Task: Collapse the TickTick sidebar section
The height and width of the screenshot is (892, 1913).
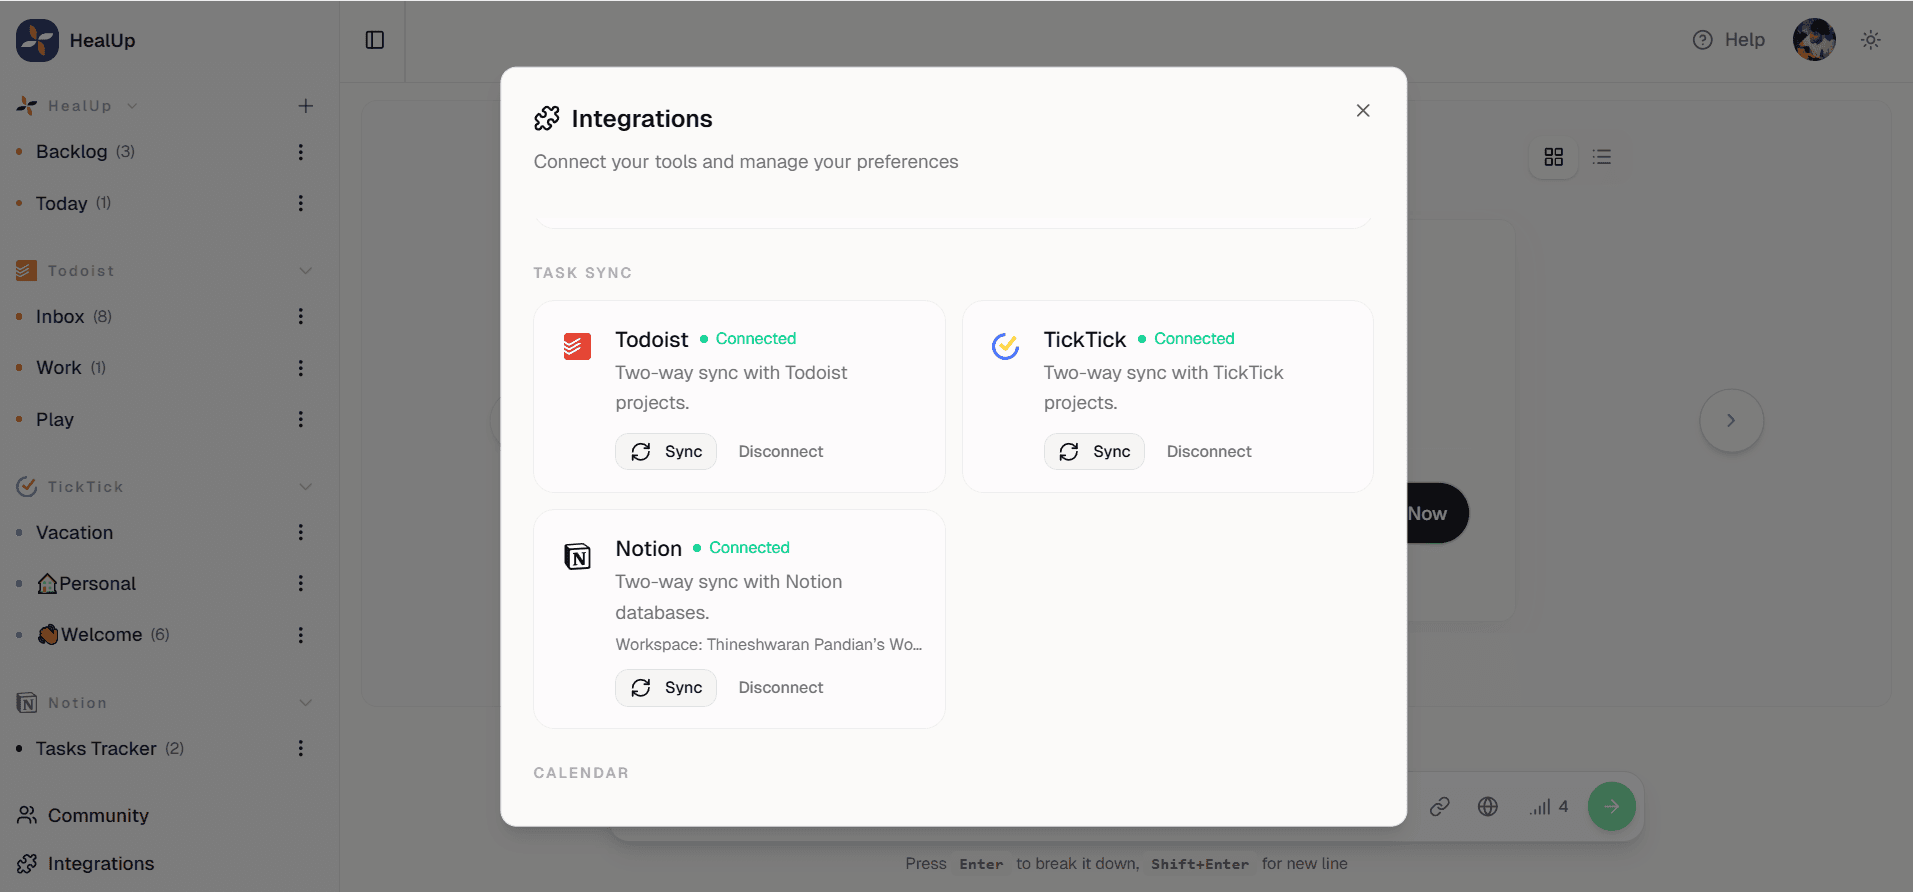Action: (306, 487)
